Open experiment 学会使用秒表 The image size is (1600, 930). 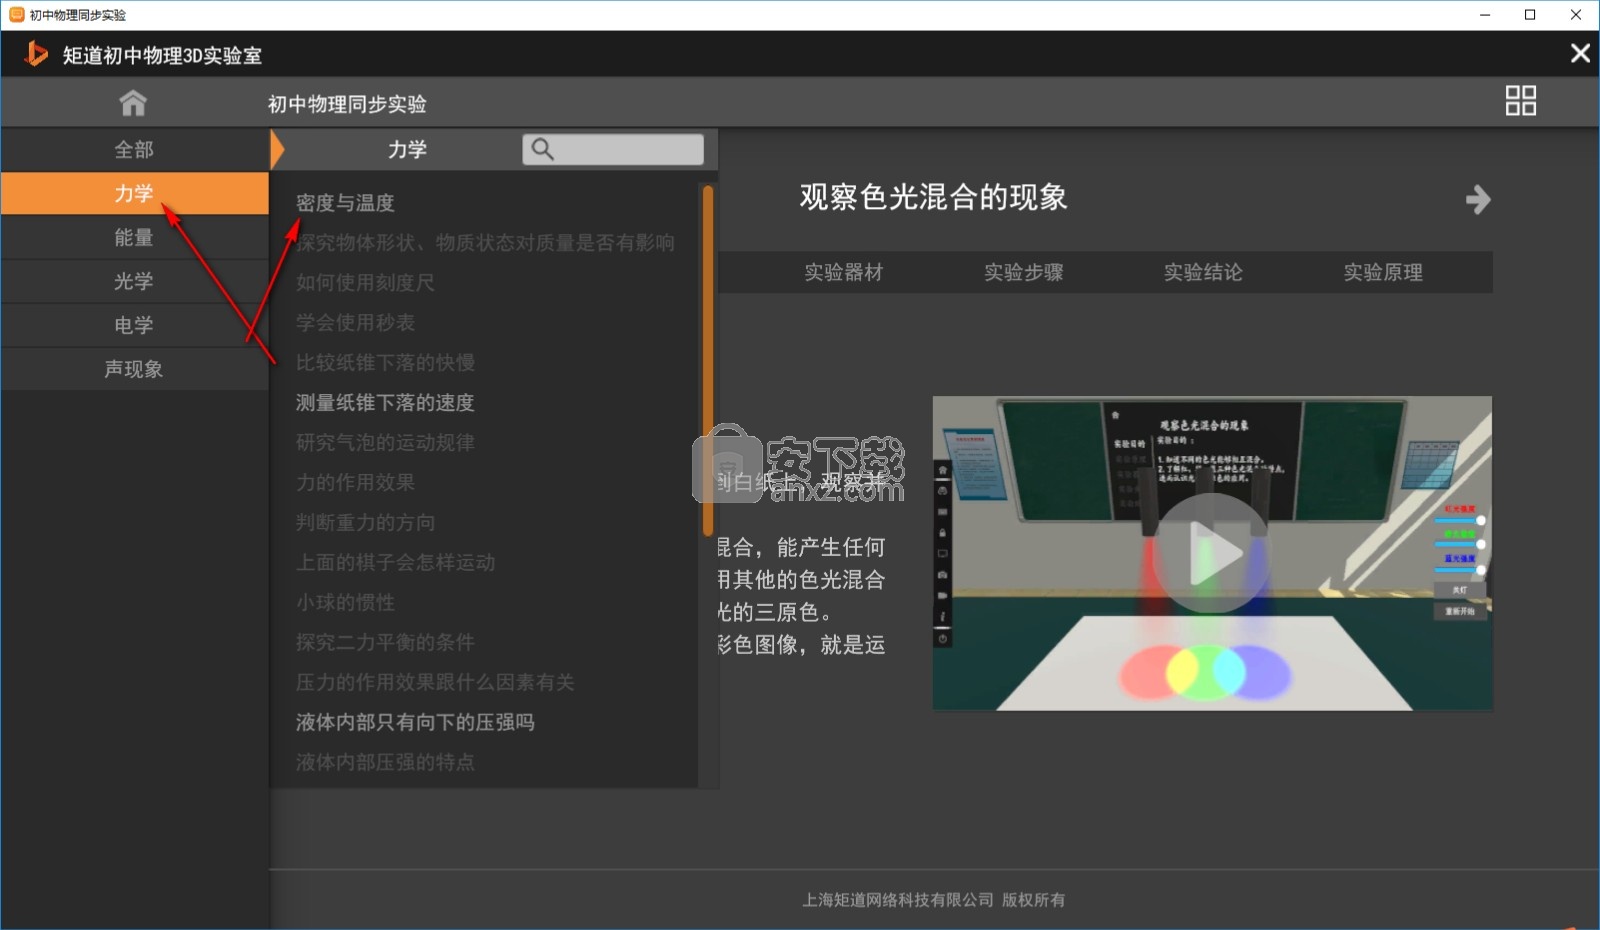pyautogui.click(x=355, y=323)
